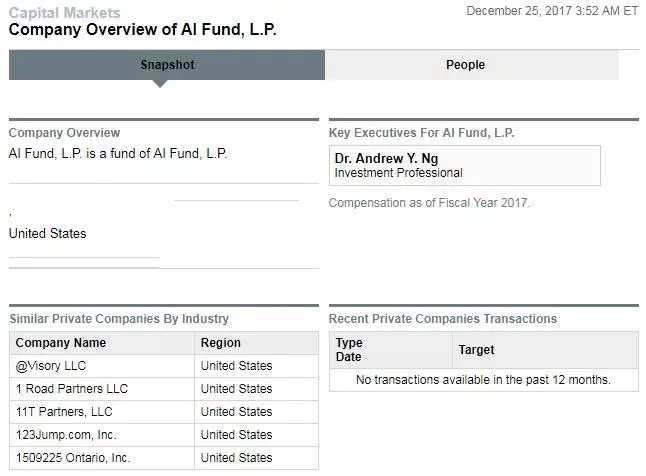Click the Region column header
646x476 pixels.
pos(221,342)
